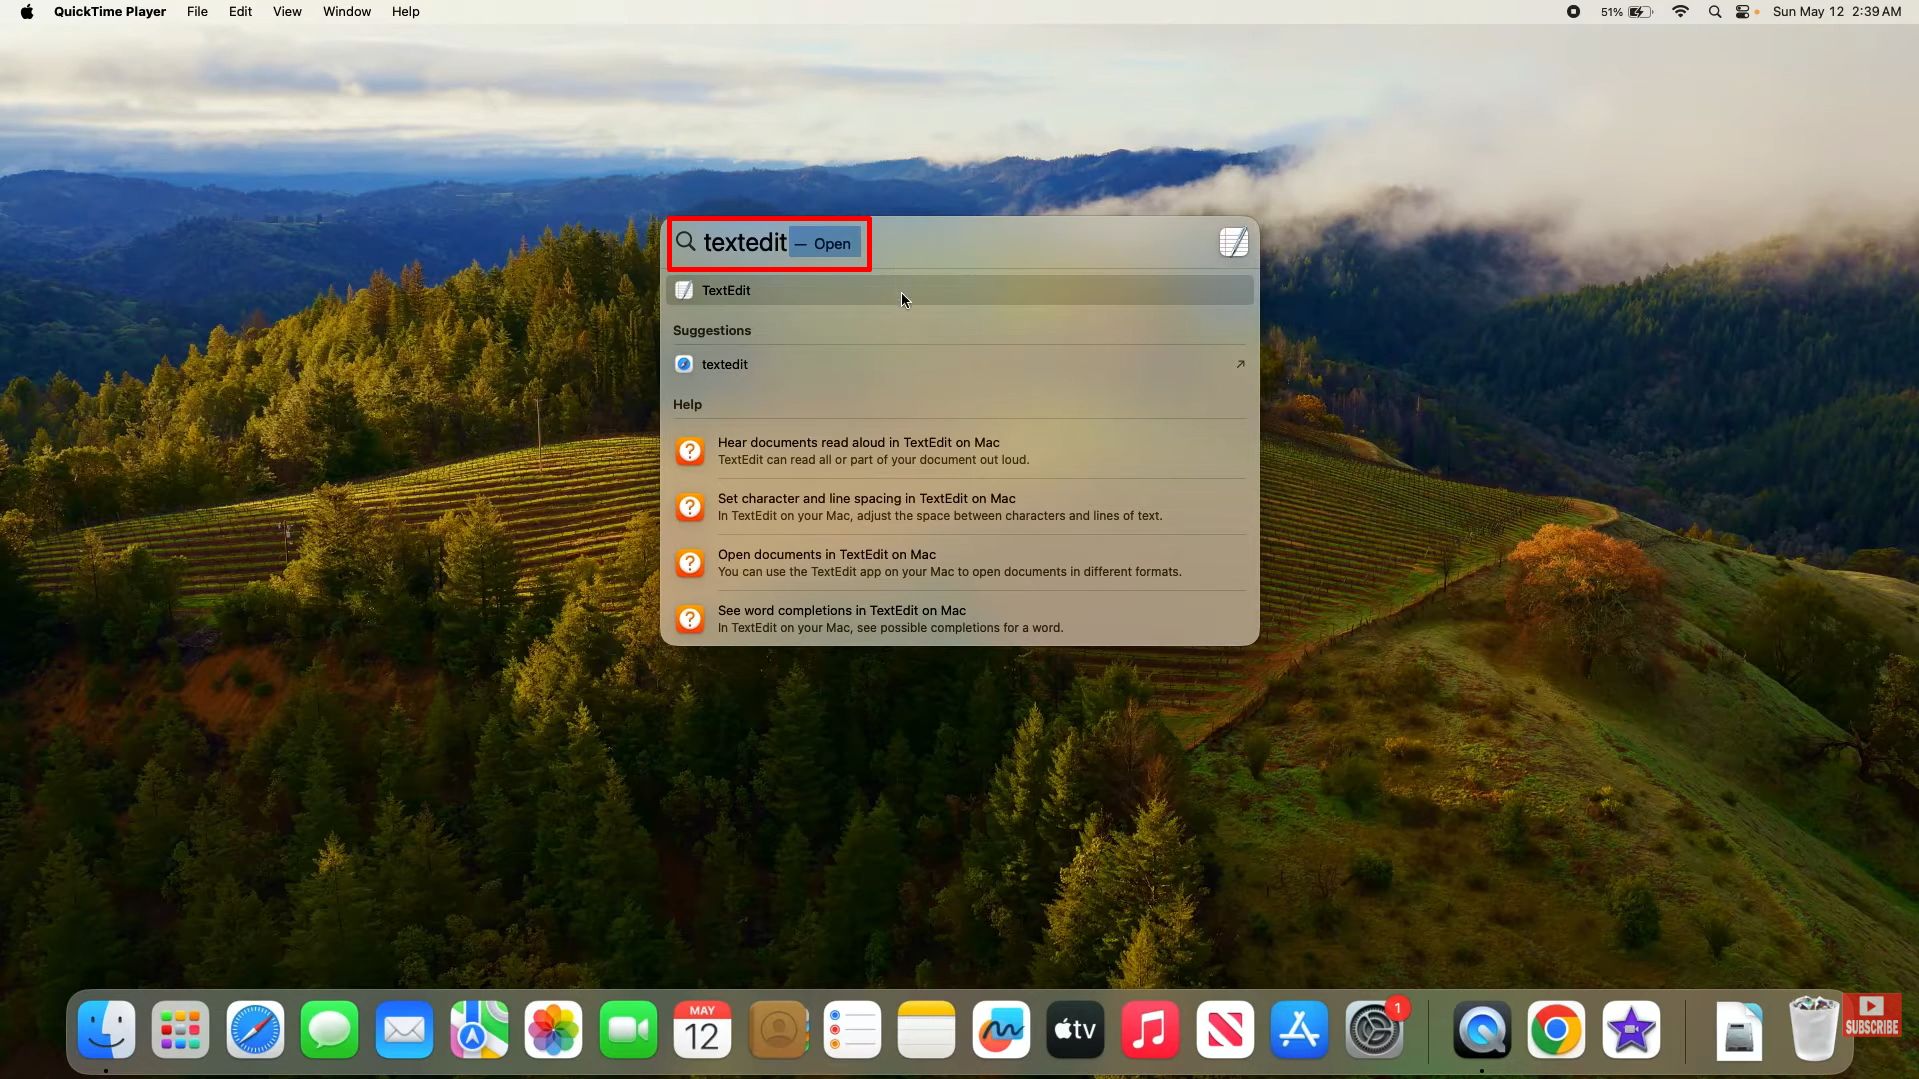Launch Maps from the Dock
Viewport: 1919px width, 1079px height.
point(479,1030)
